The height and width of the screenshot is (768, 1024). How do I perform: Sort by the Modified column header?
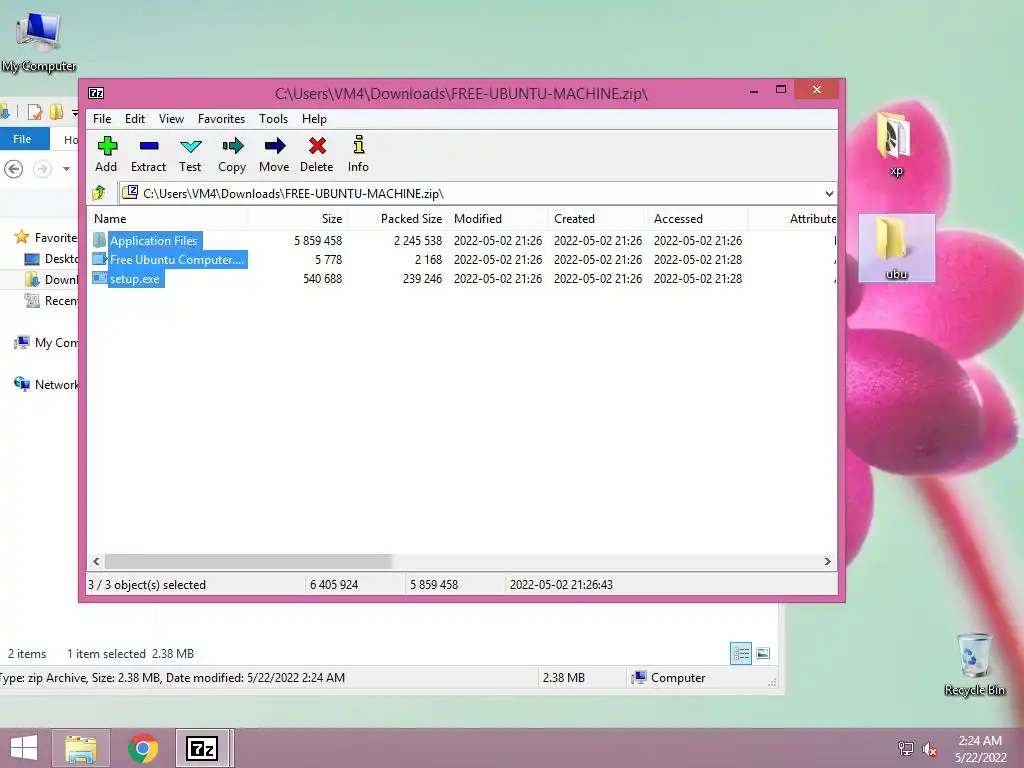point(498,219)
